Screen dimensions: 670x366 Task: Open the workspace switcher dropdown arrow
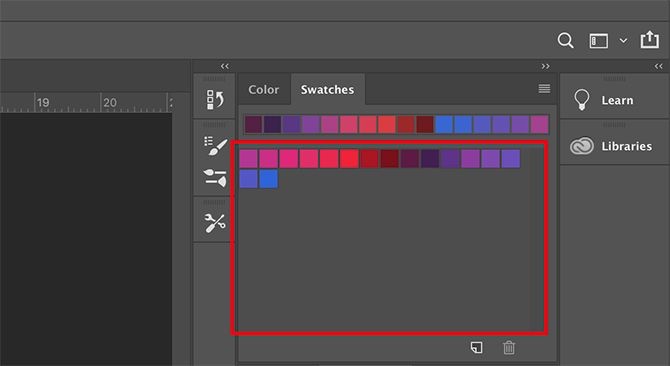coord(623,41)
